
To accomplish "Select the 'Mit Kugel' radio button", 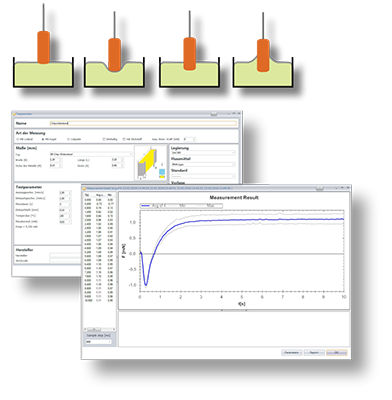I will (x=43, y=139).
